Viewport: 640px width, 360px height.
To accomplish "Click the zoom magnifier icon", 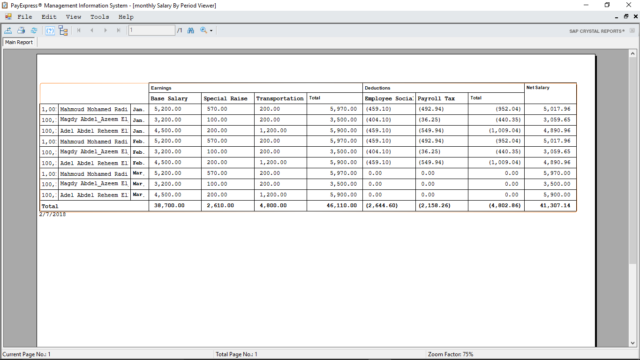I will 203,31.
